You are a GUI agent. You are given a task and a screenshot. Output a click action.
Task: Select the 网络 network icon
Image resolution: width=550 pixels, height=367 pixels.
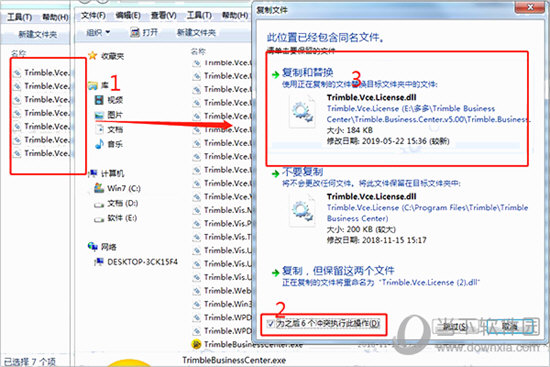[x=93, y=247]
